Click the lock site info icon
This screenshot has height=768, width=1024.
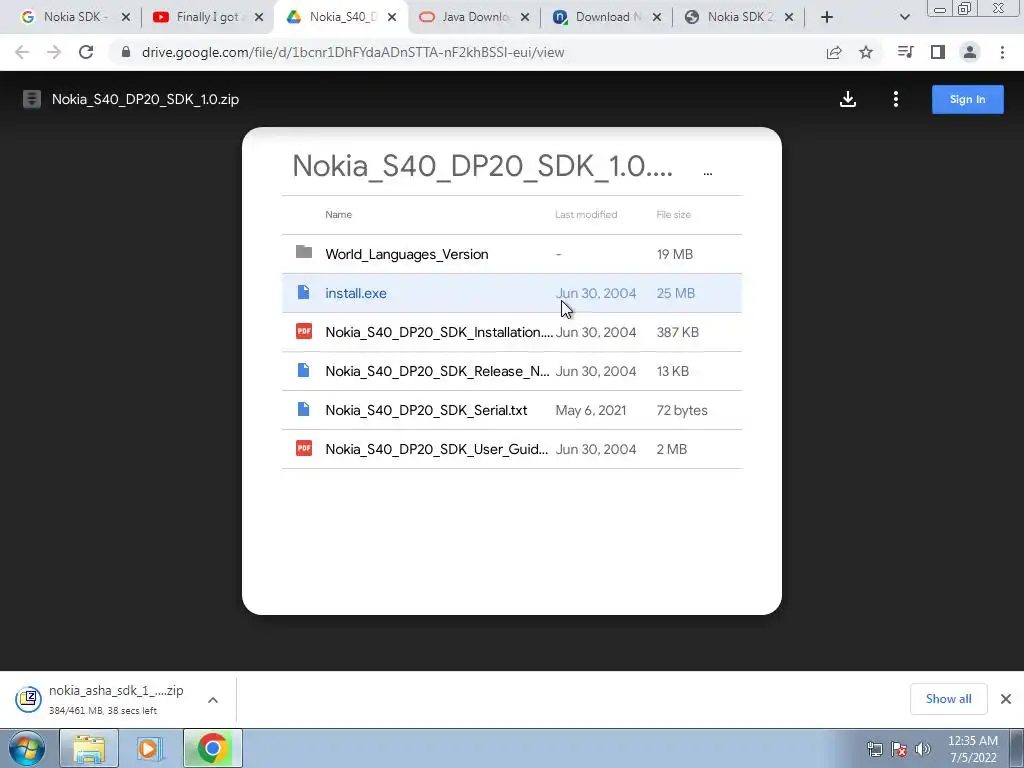[125, 52]
